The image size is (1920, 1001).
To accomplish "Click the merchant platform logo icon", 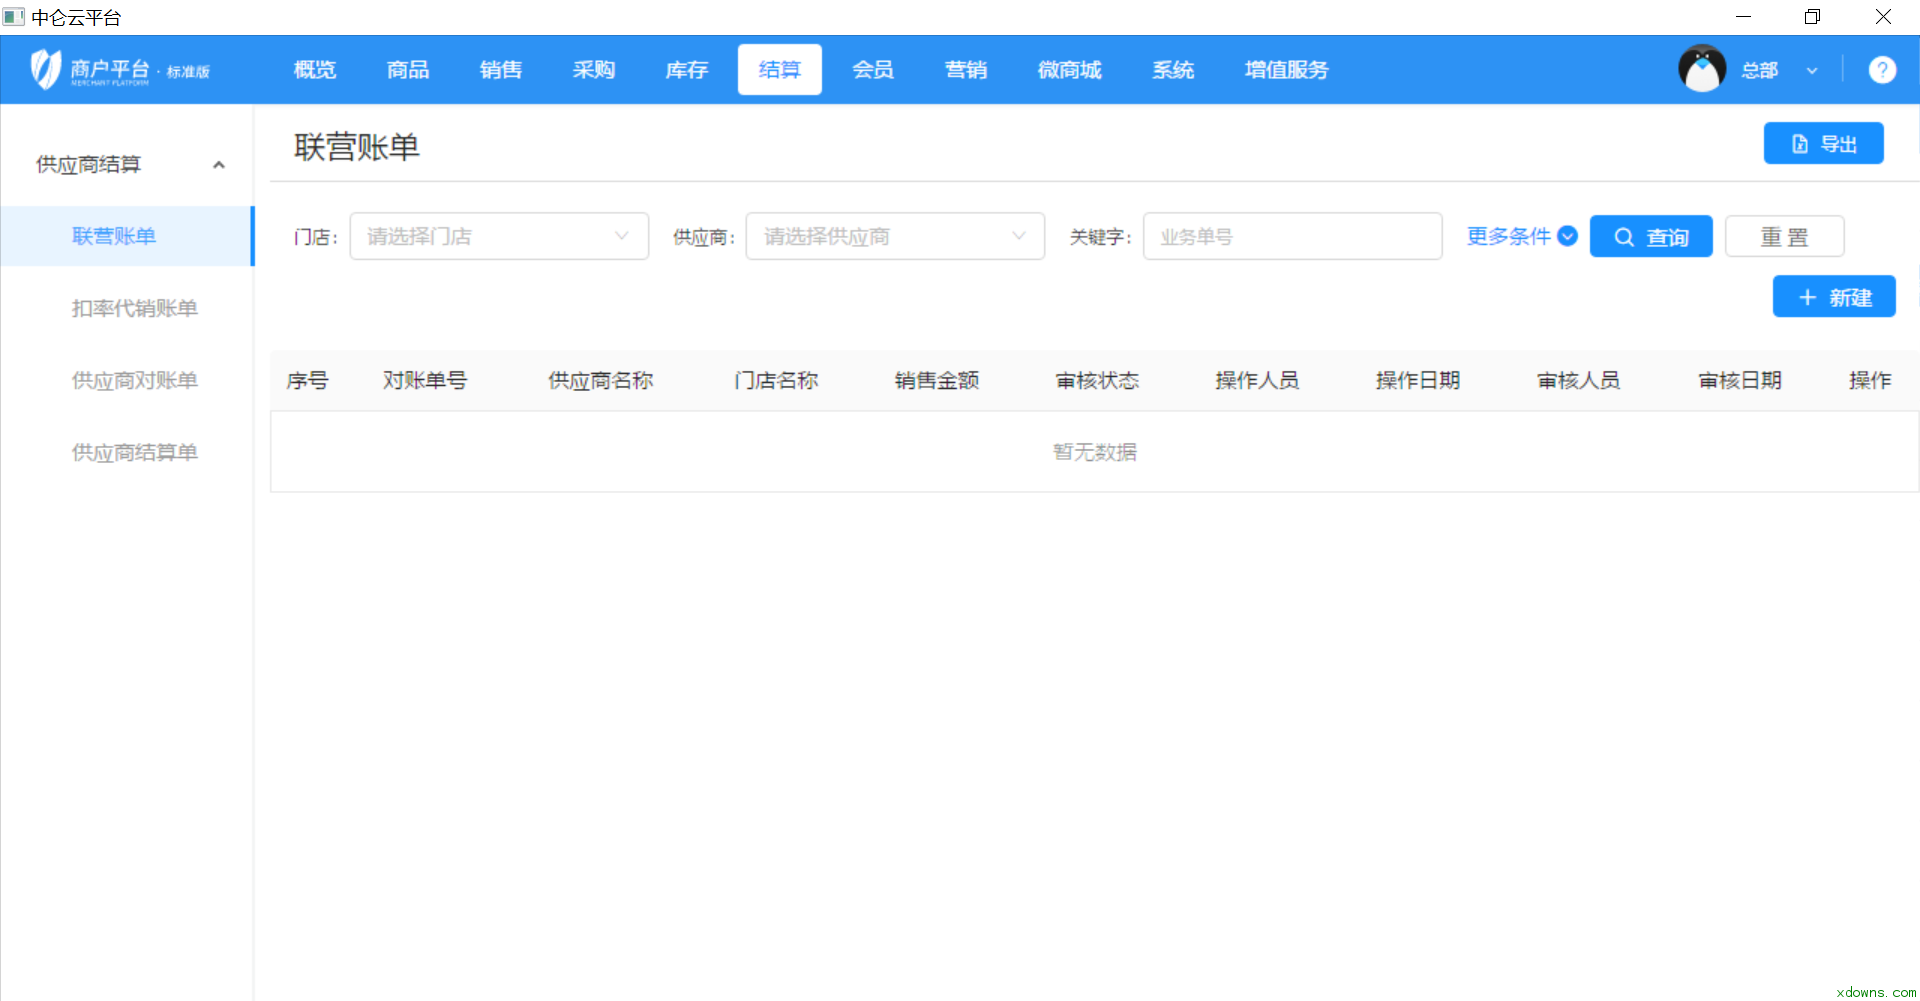I will coord(45,69).
